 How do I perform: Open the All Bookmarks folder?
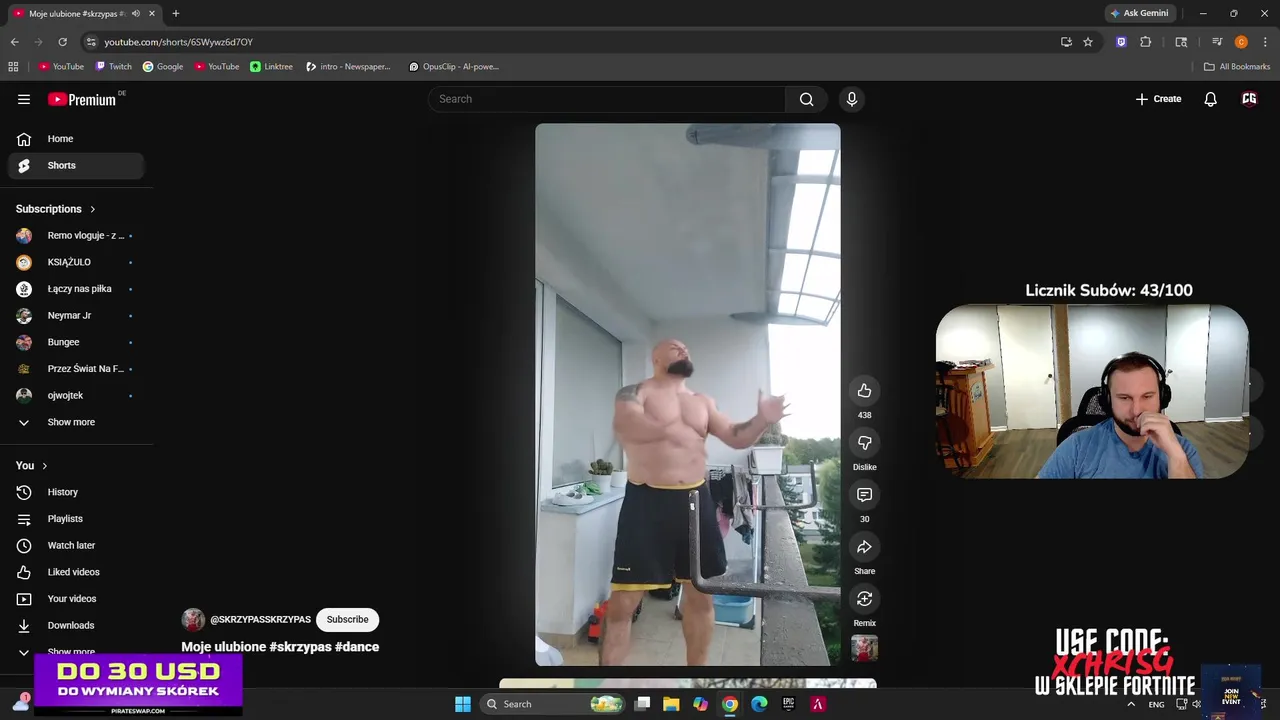coord(1237,67)
